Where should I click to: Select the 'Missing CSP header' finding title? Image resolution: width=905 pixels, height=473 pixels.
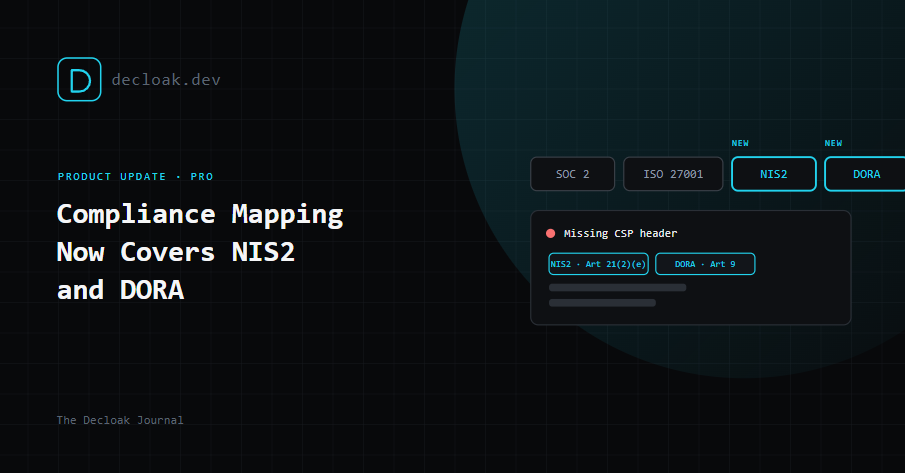[620, 233]
